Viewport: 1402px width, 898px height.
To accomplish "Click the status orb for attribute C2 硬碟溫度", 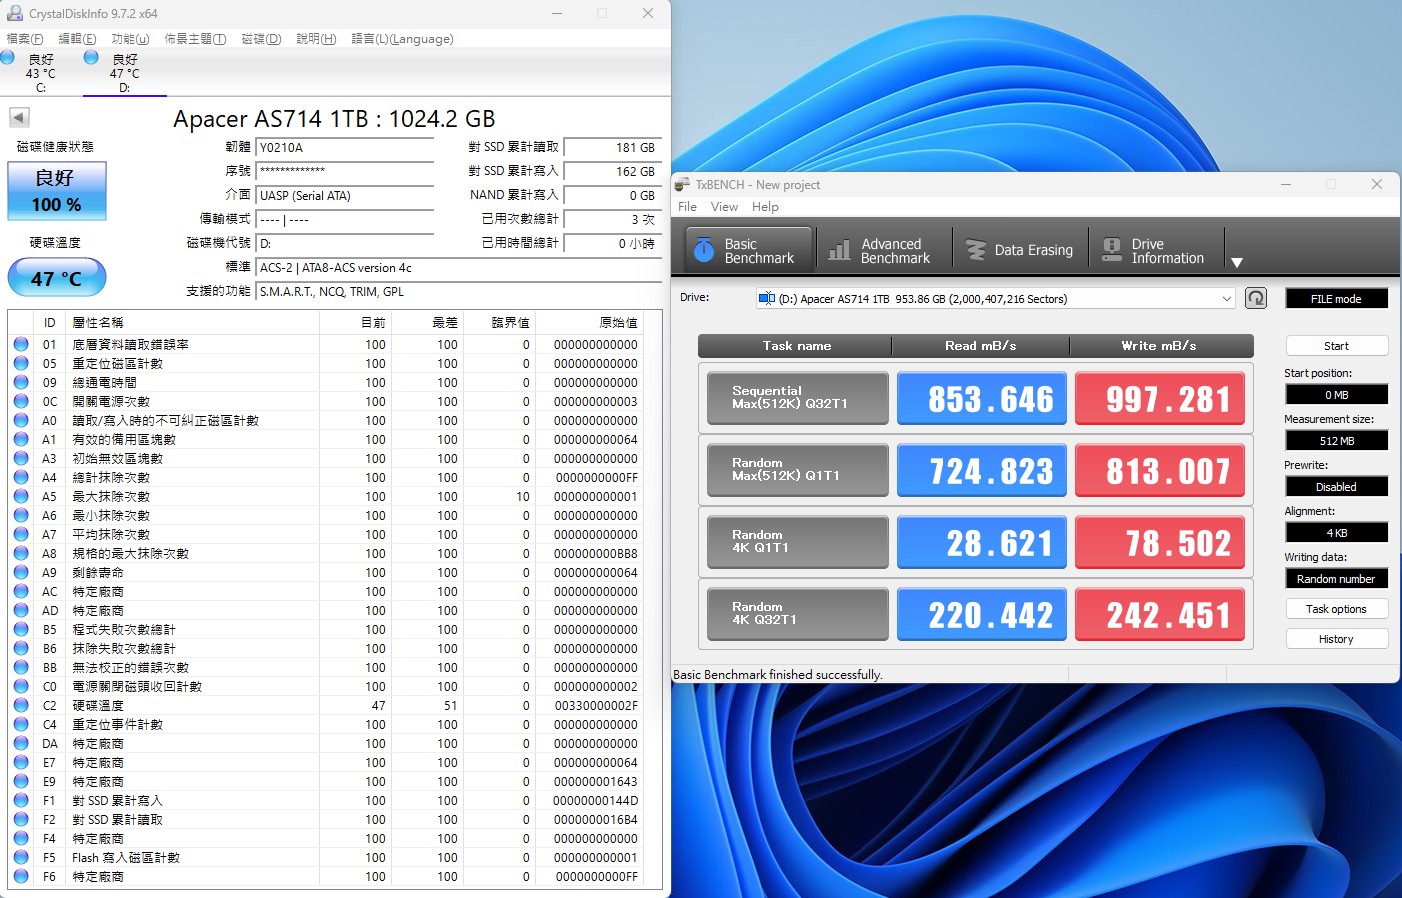I will coord(21,705).
